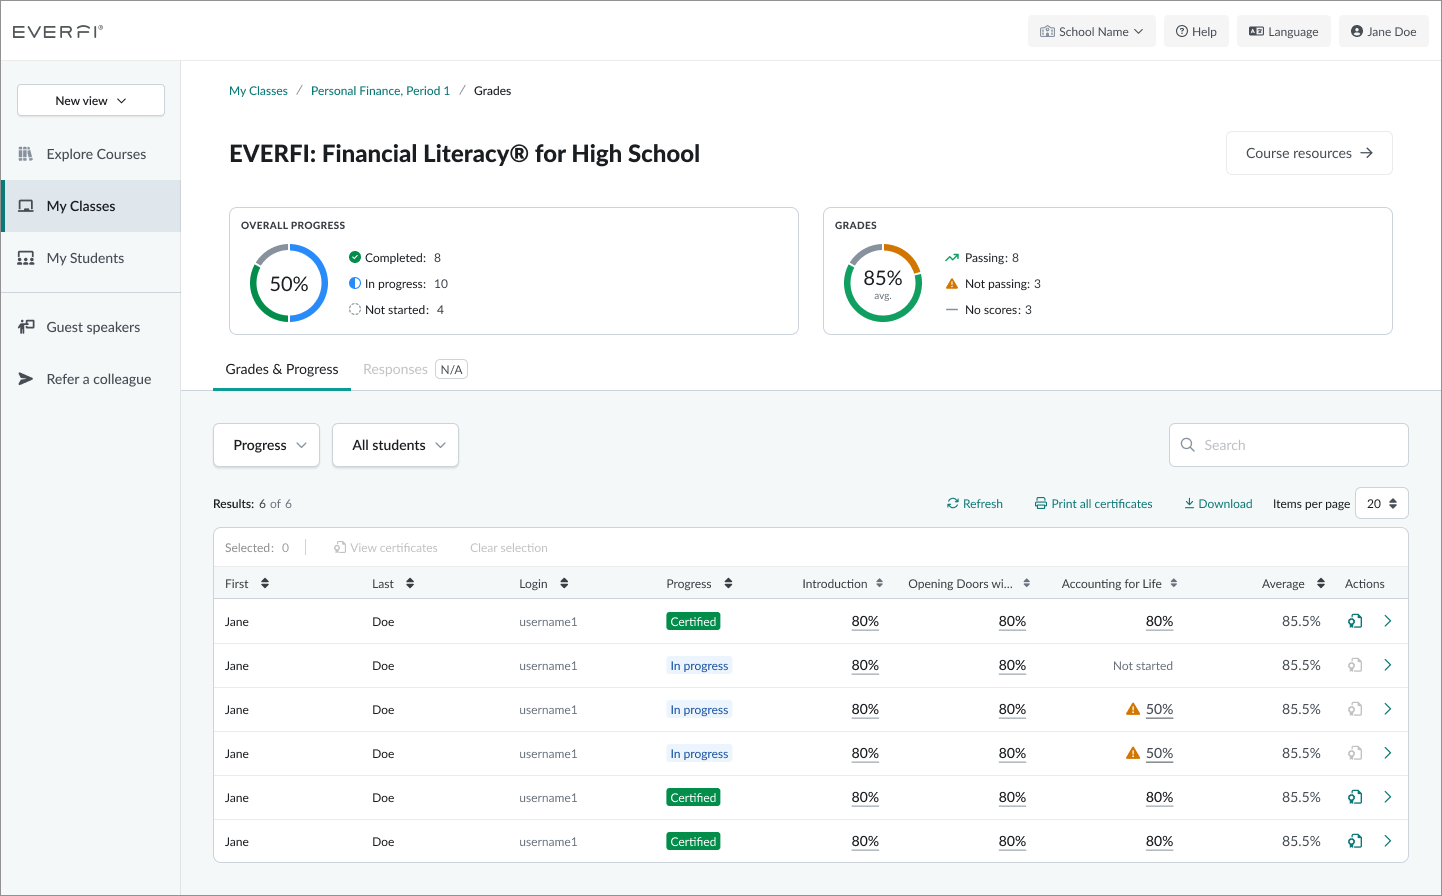Viewport: 1442px width, 896px height.
Task: Expand the New view dropdown
Action: click(91, 100)
